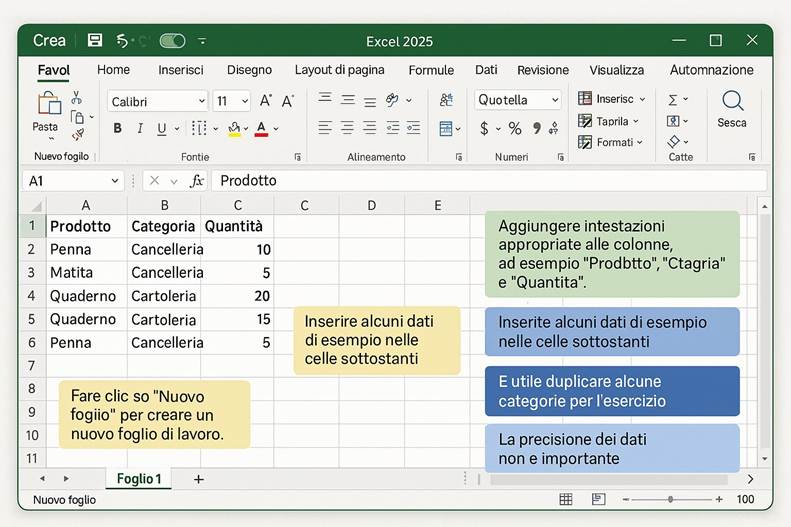Expand the Name Box dropdown for A1

[114, 181]
